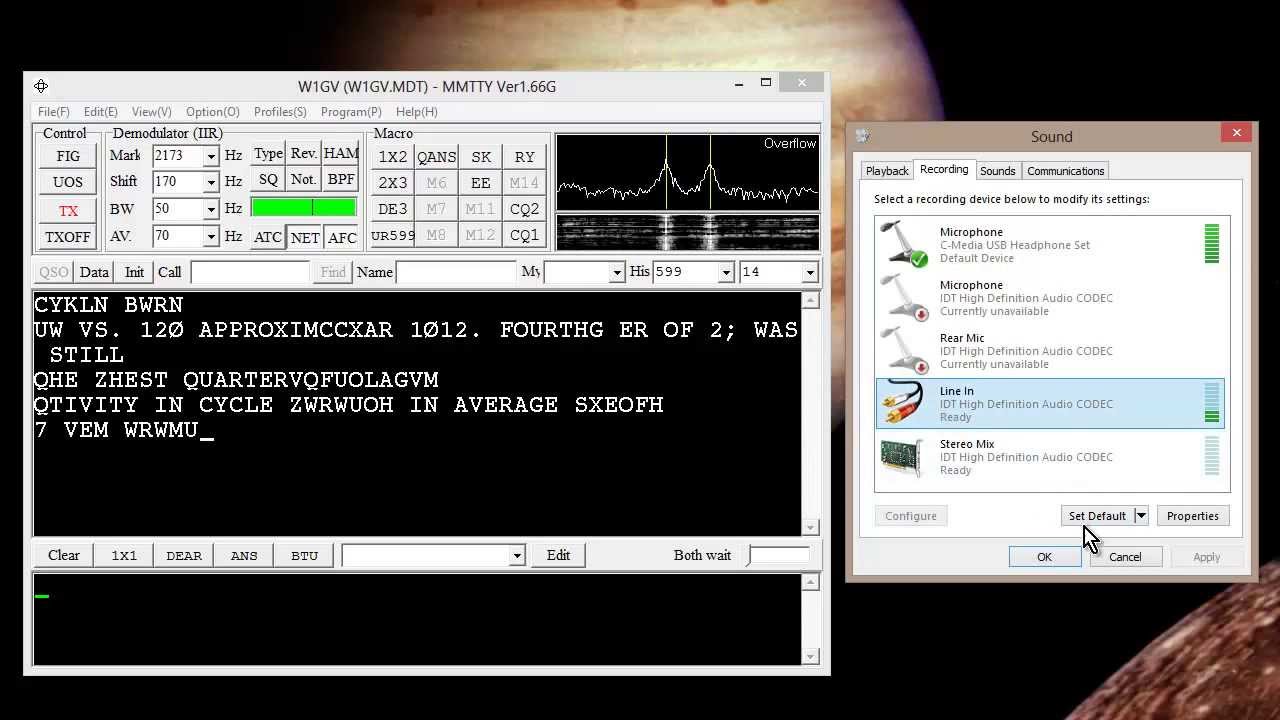The height and width of the screenshot is (720, 1280).
Task: Toggle the BPF band pass filter
Action: click(x=341, y=180)
